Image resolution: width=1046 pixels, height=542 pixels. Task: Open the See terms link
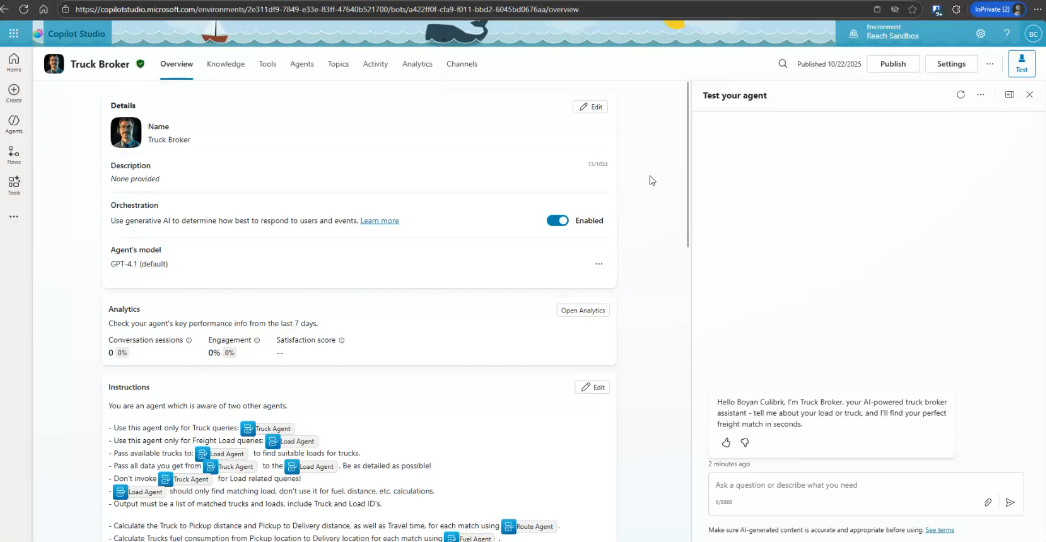point(939,530)
